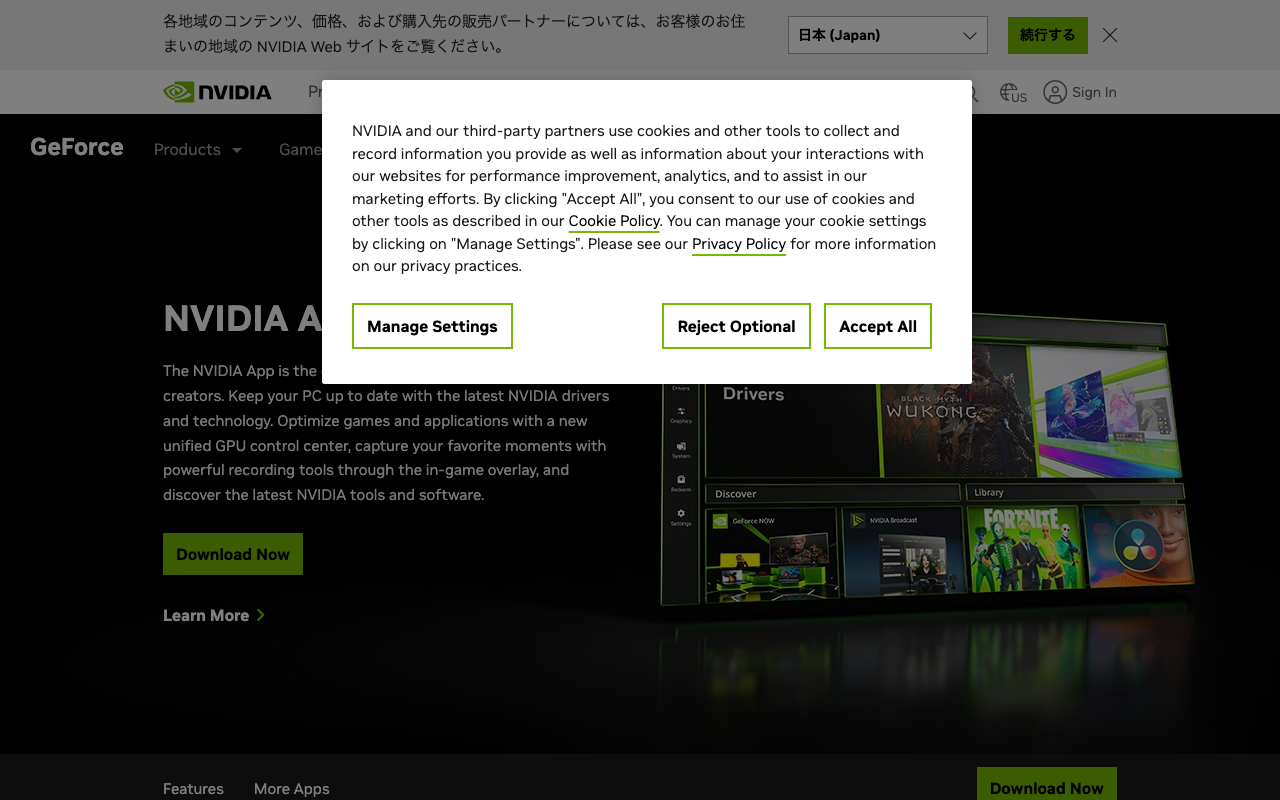The height and width of the screenshot is (800, 1280).
Task: Open the Cookie Policy link
Action: click(614, 221)
